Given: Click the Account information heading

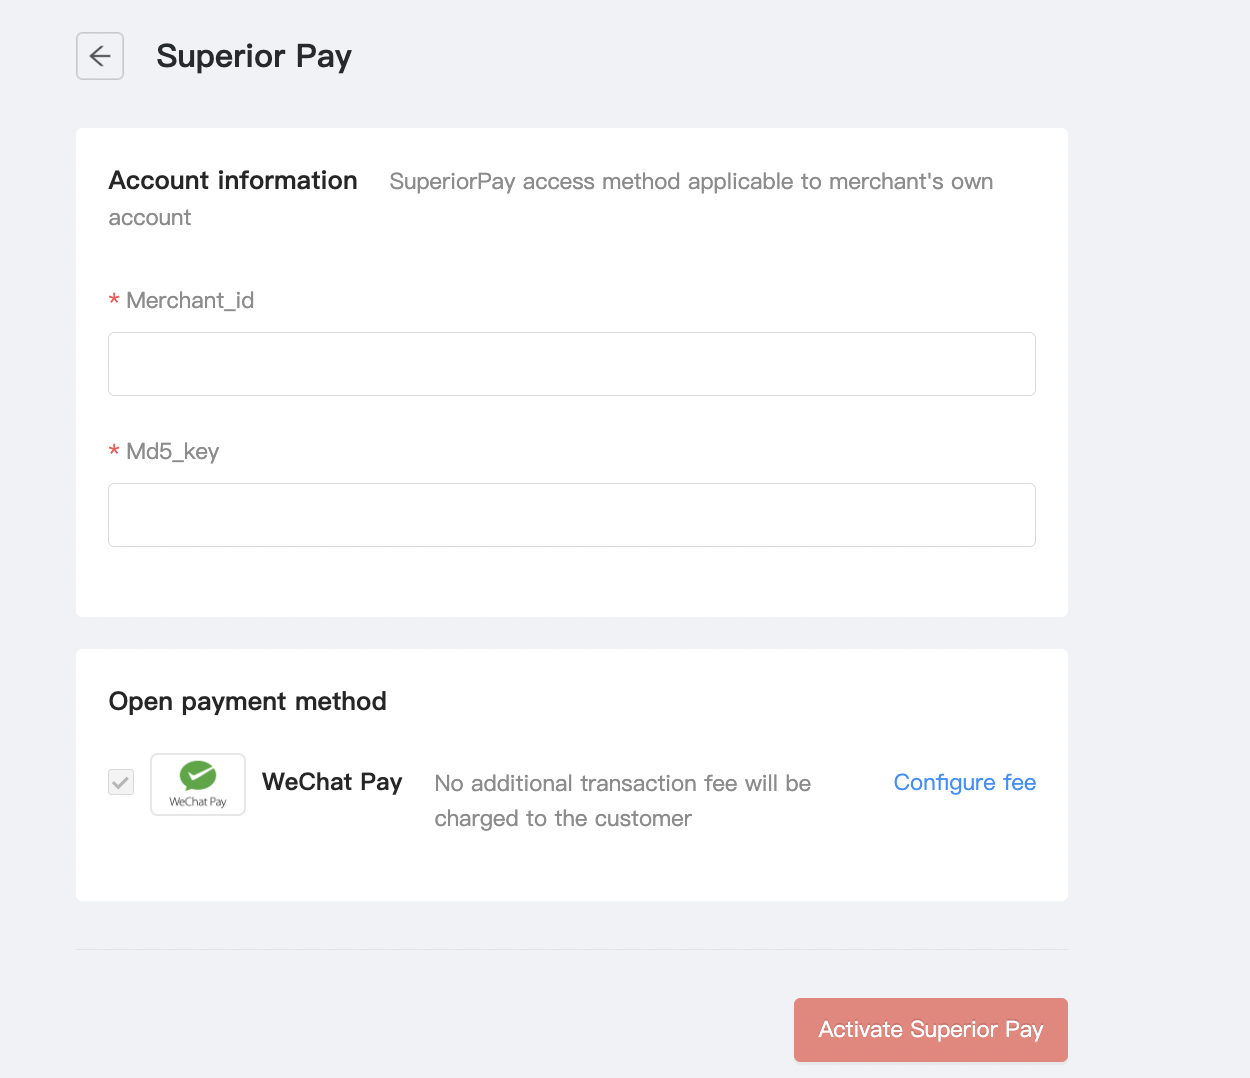Looking at the screenshot, I should [x=233, y=180].
